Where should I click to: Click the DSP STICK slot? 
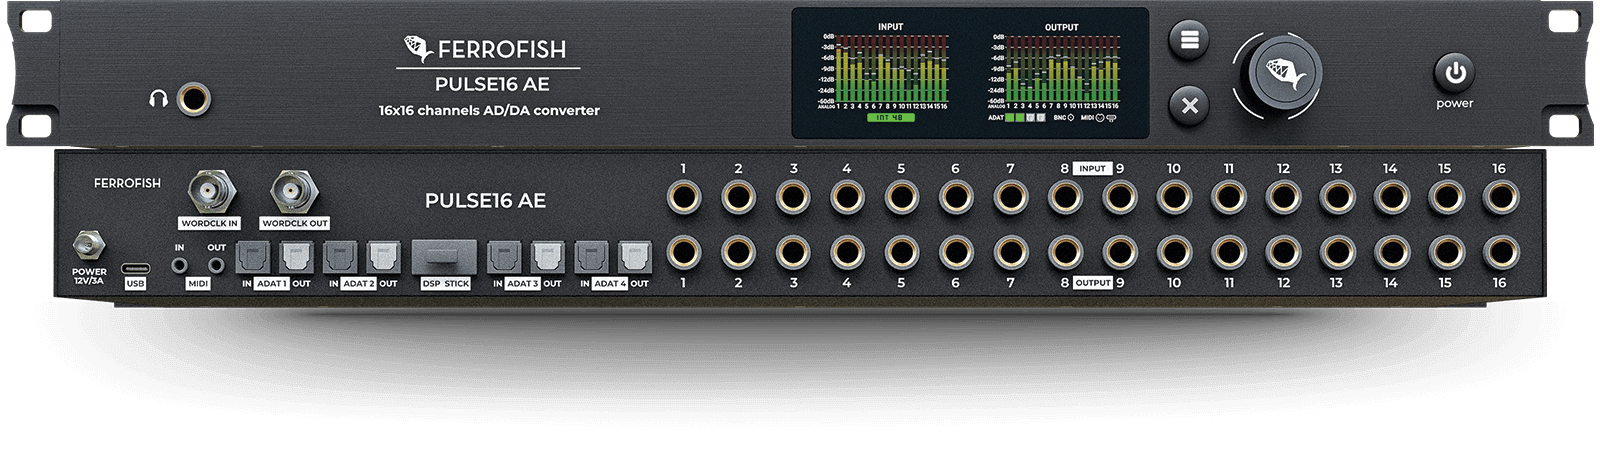(445, 257)
